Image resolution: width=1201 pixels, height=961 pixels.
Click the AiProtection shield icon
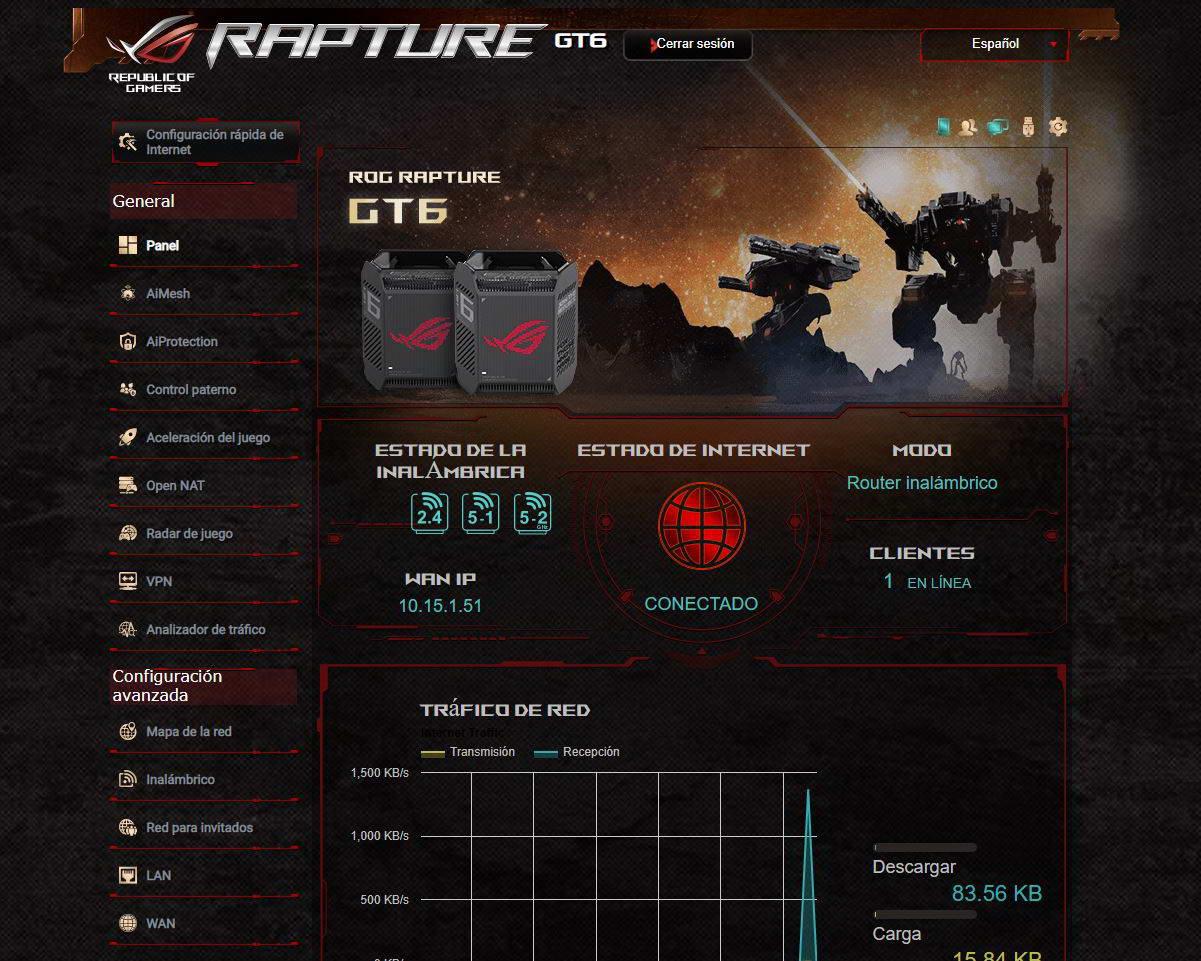(x=128, y=341)
